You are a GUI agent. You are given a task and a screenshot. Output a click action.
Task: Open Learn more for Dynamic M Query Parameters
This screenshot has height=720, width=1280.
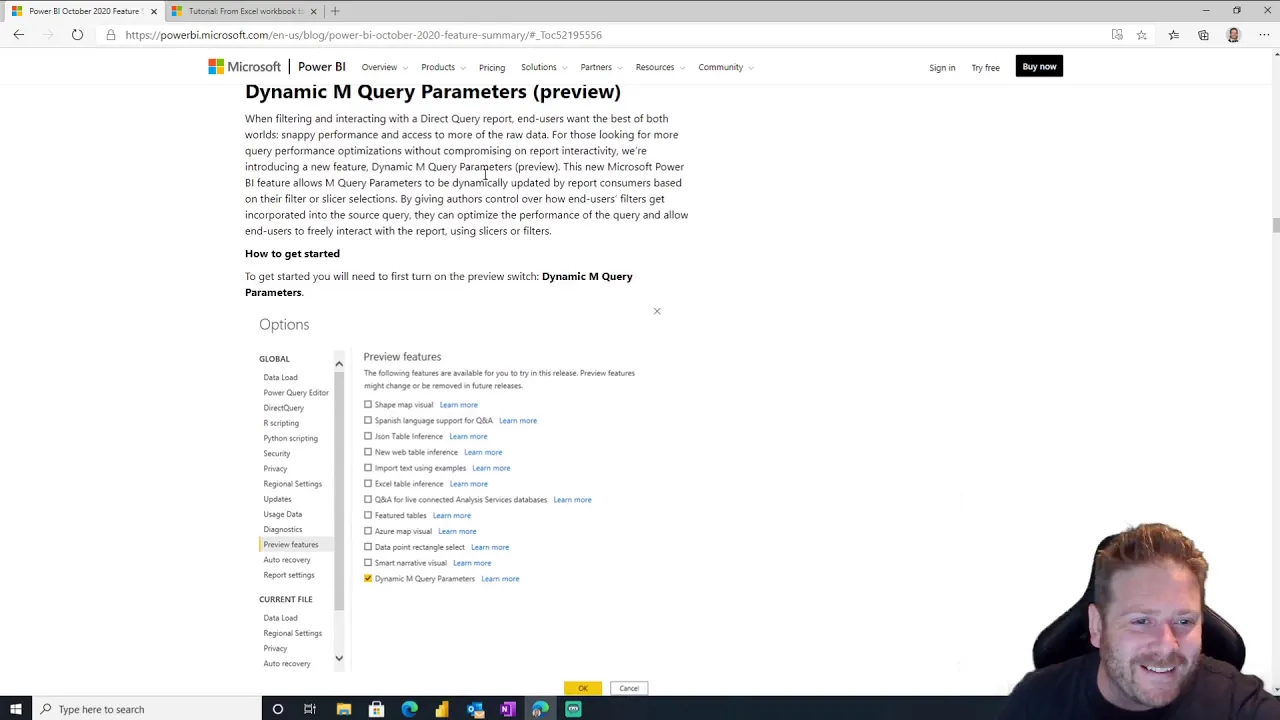click(x=500, y=579)
